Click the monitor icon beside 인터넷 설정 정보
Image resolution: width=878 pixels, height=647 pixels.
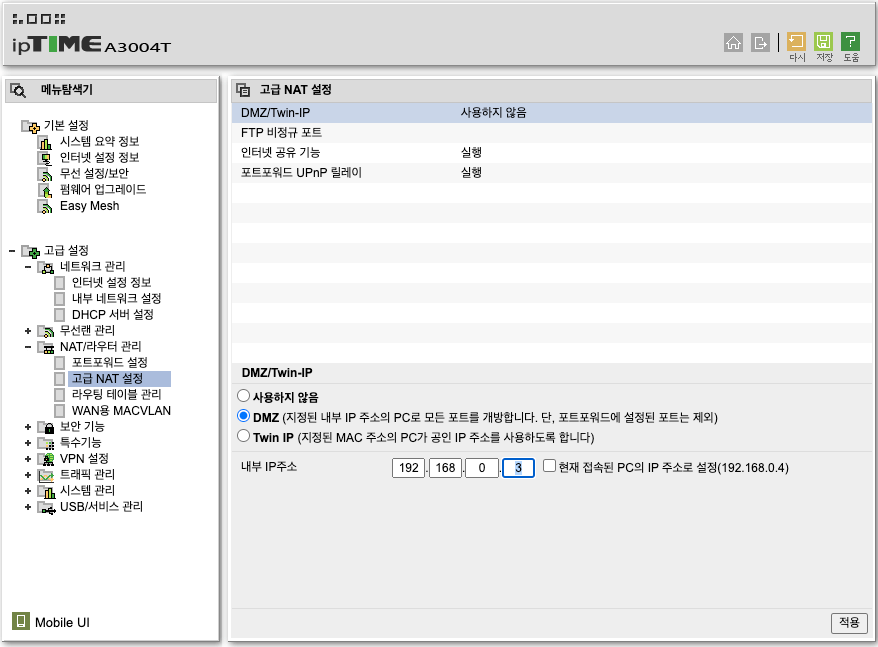(x=45, y=159)
